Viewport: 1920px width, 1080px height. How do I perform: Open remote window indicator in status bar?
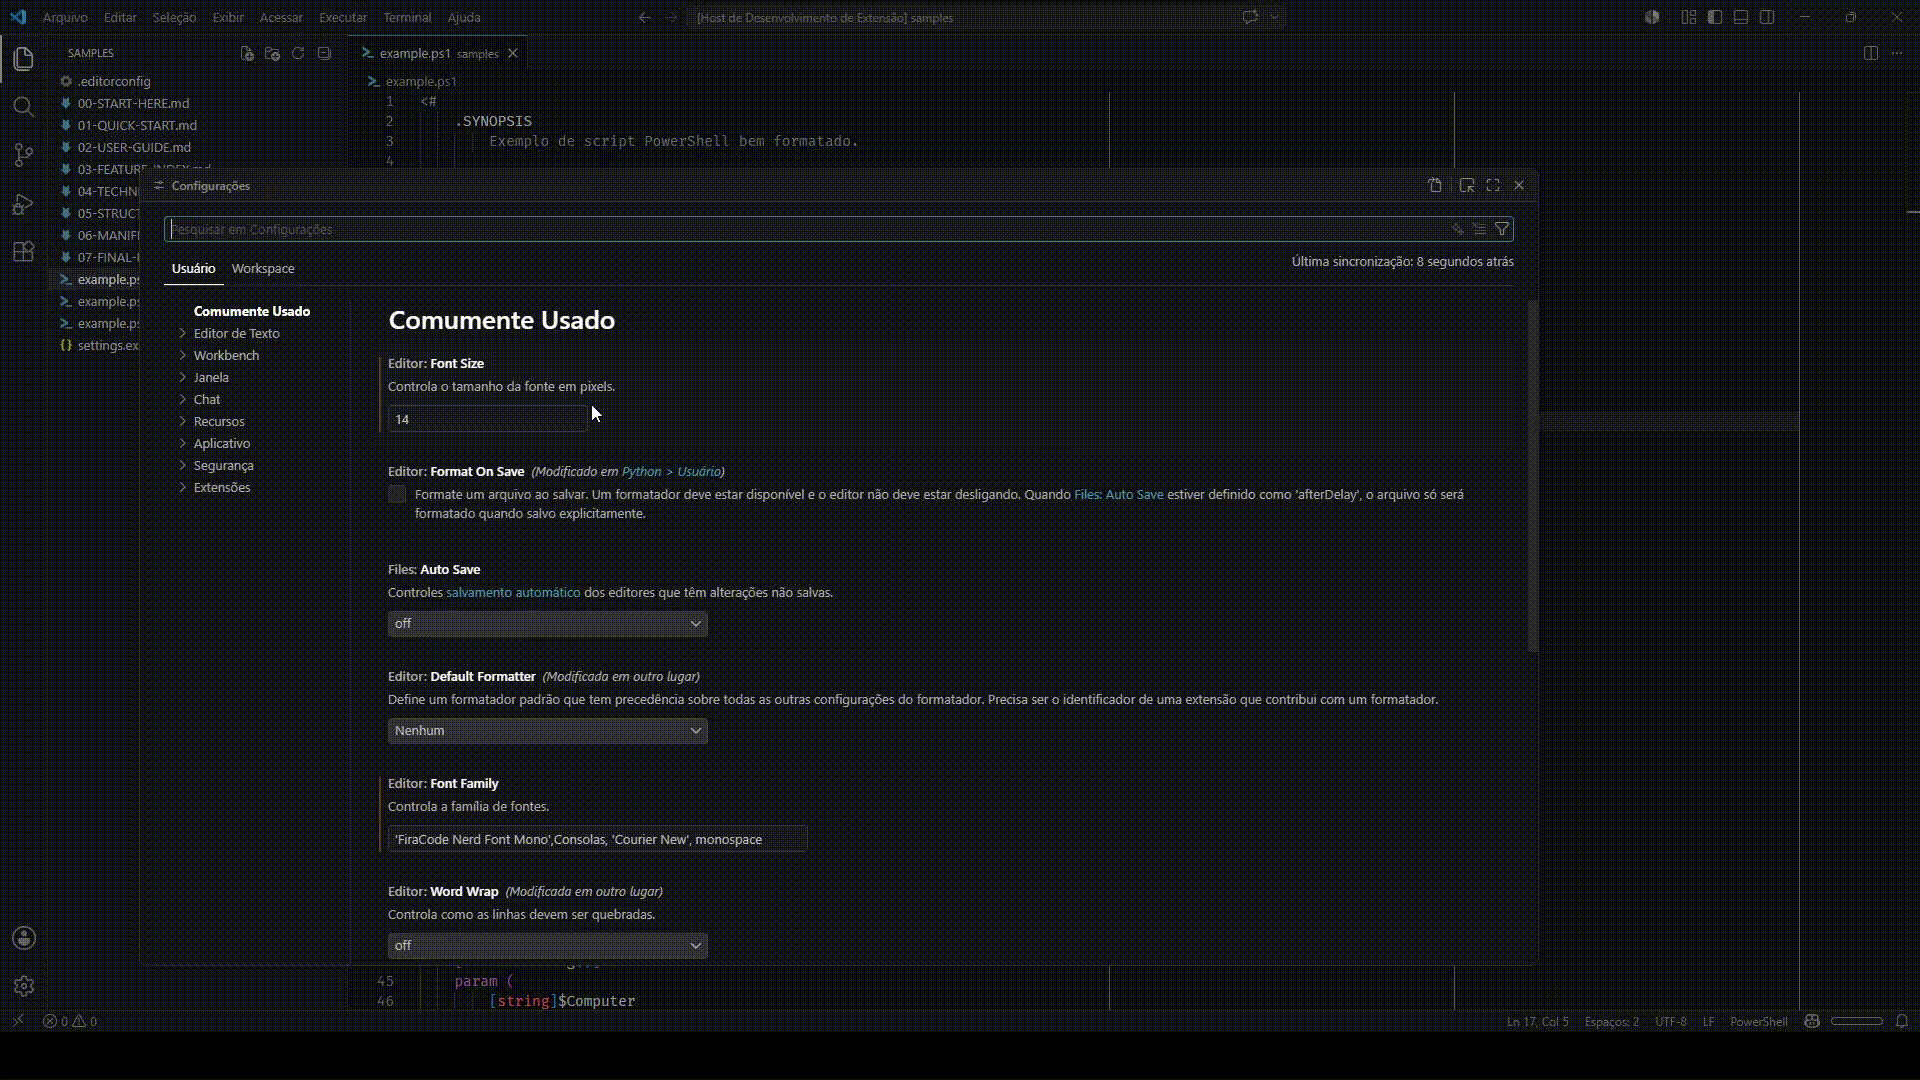[17, 1021]
